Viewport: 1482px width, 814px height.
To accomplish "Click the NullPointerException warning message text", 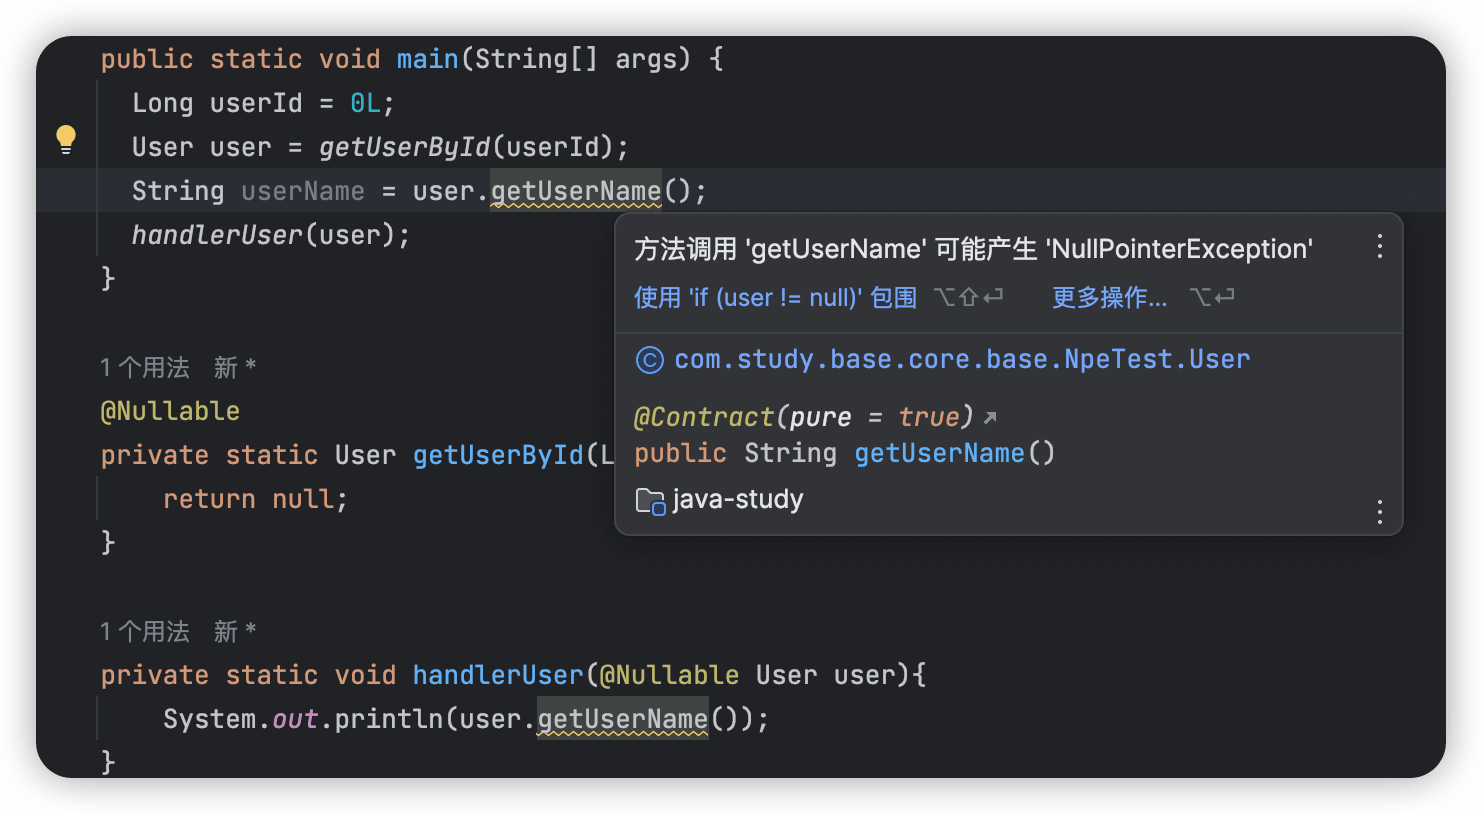I will (x=973, y=249).
